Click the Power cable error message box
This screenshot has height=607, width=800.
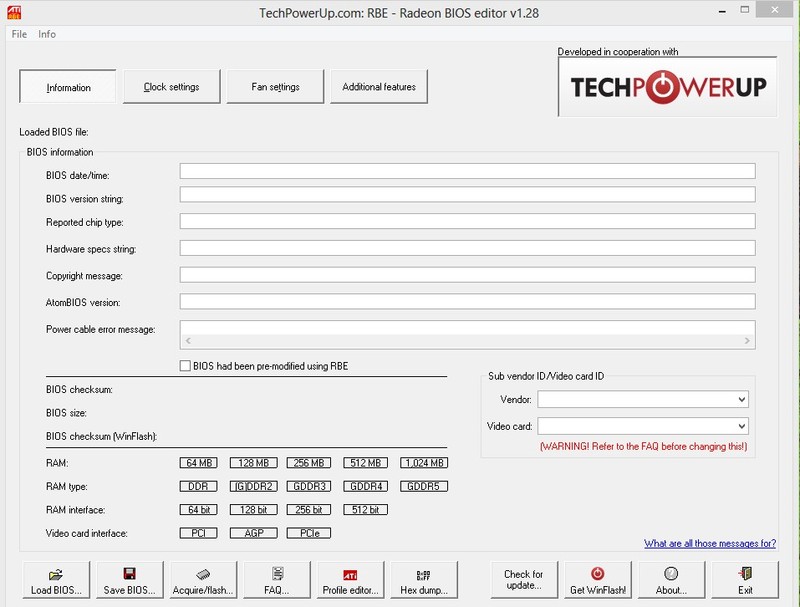pyautogui.click(x=467, y=335)
